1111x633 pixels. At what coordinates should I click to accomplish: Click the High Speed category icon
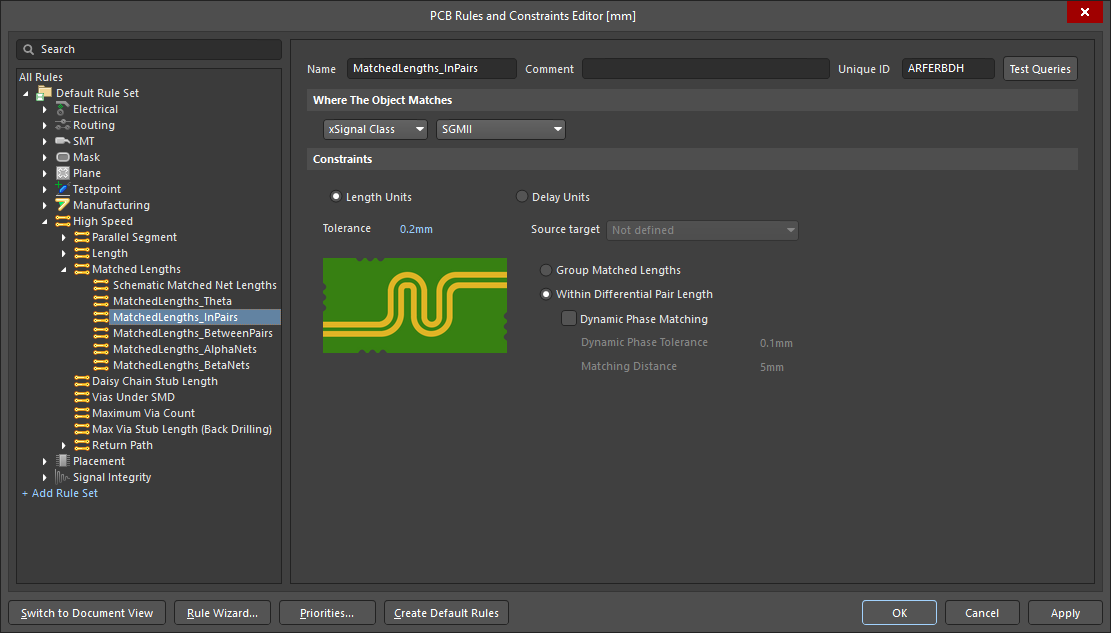click(62, 221)
